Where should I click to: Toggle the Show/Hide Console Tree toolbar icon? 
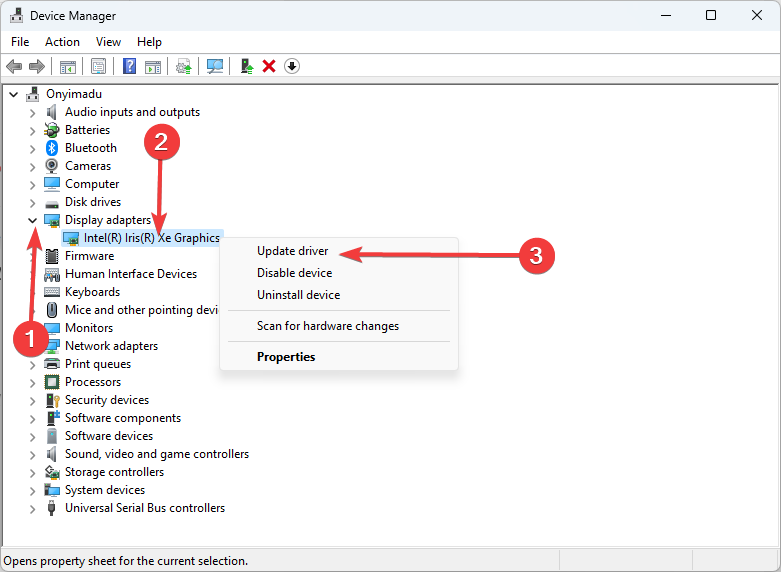tap(68, 66)
